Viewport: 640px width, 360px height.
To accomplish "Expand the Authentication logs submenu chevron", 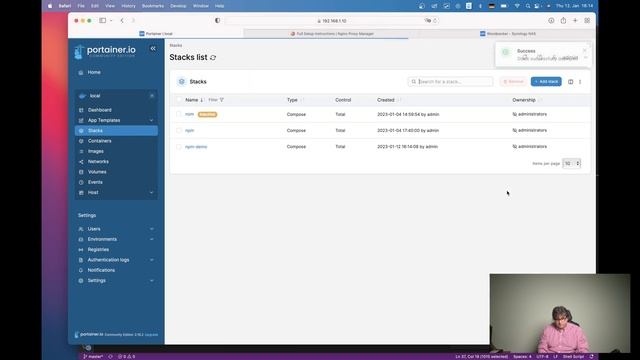I will (x=151, y=260).
